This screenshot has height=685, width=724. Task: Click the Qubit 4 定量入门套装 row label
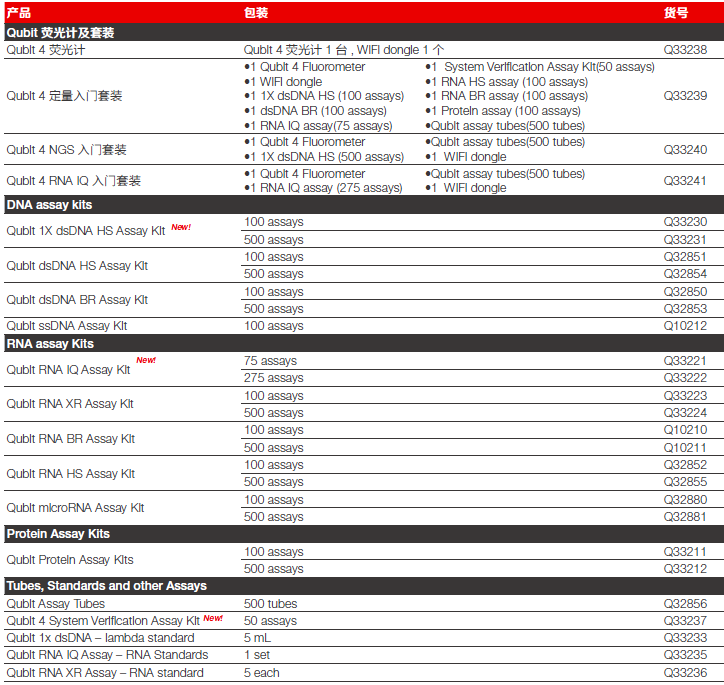(64, 96)
